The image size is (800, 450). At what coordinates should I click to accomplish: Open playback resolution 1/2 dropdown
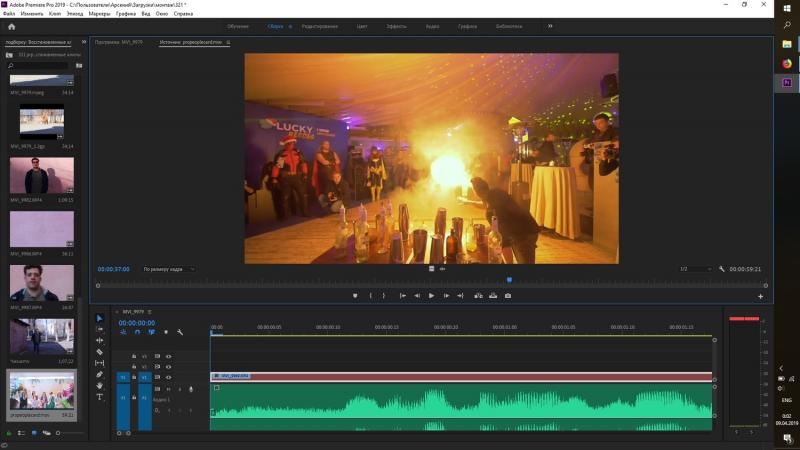[x=695, y=269]
